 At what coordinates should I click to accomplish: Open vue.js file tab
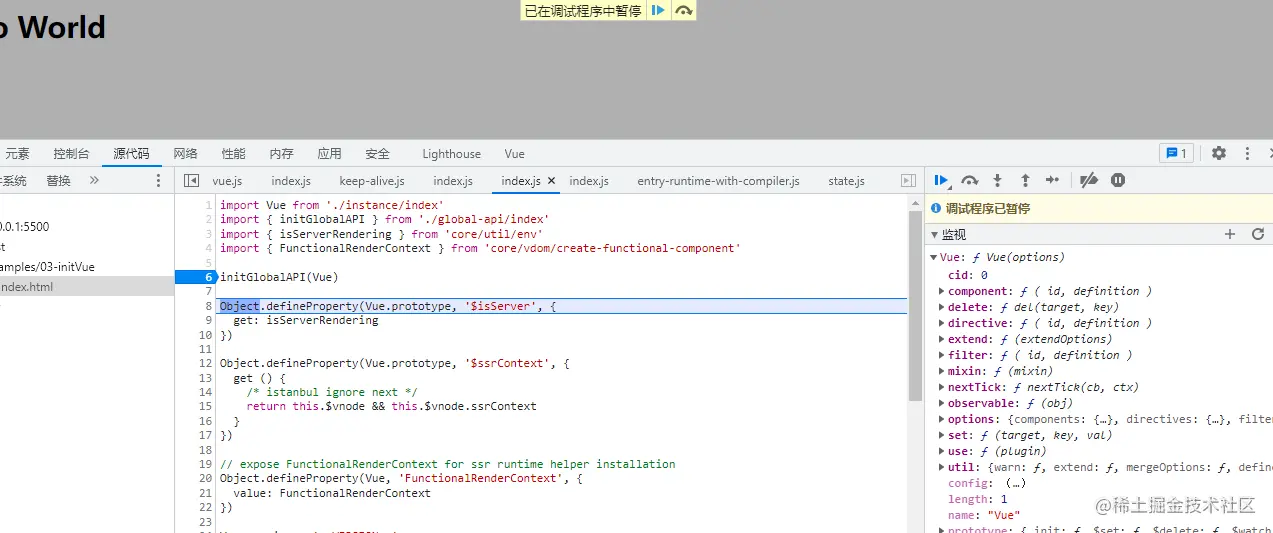pos(227,181)
